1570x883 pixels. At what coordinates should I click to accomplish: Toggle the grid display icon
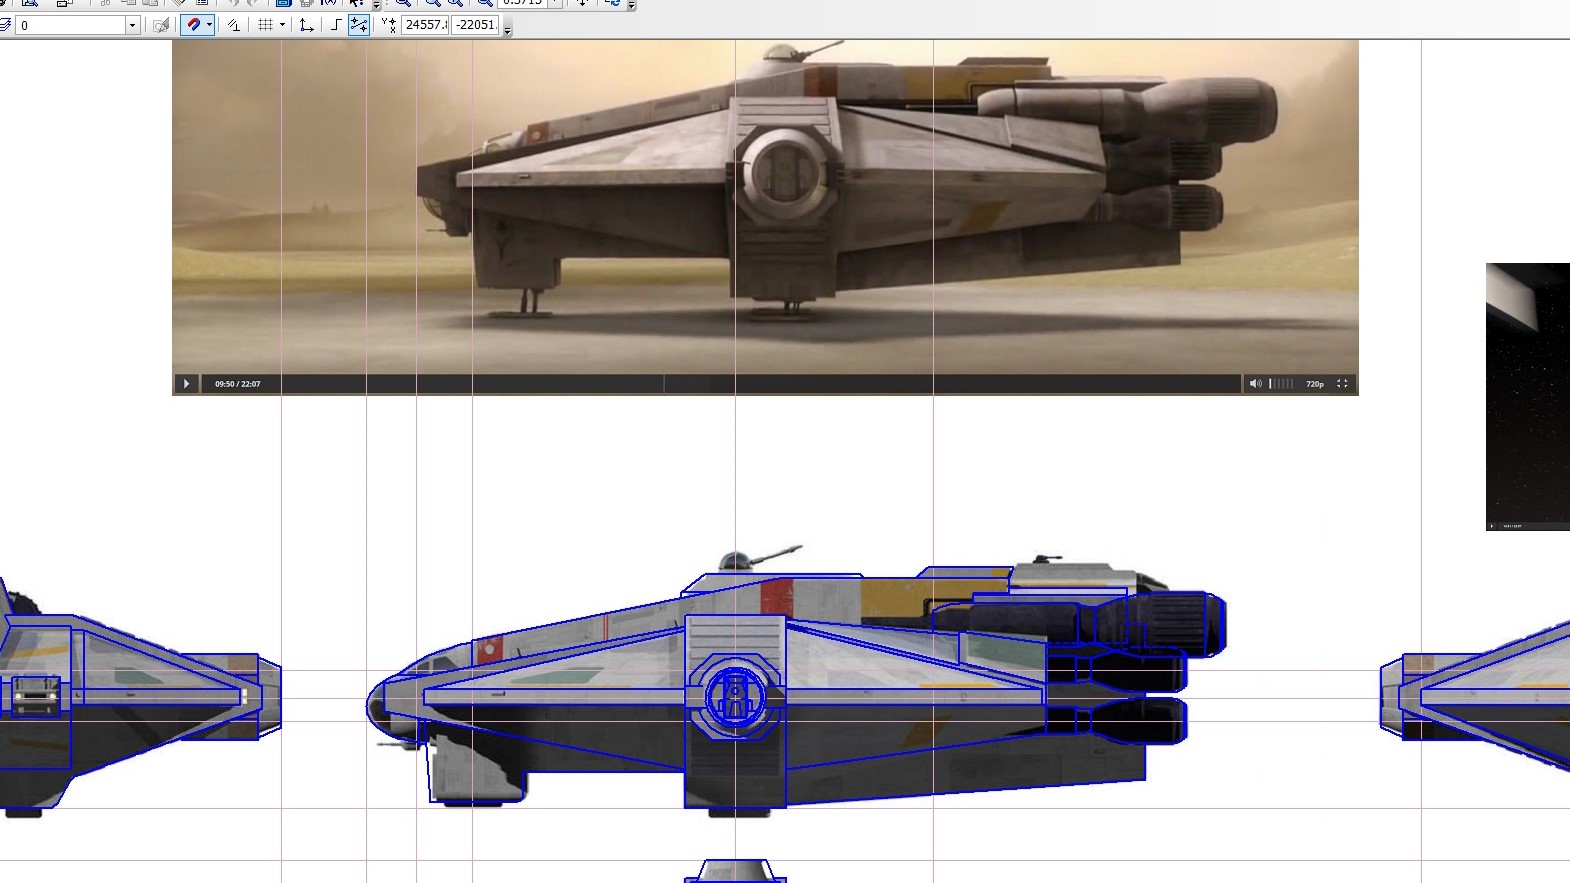tap(265, 25)
